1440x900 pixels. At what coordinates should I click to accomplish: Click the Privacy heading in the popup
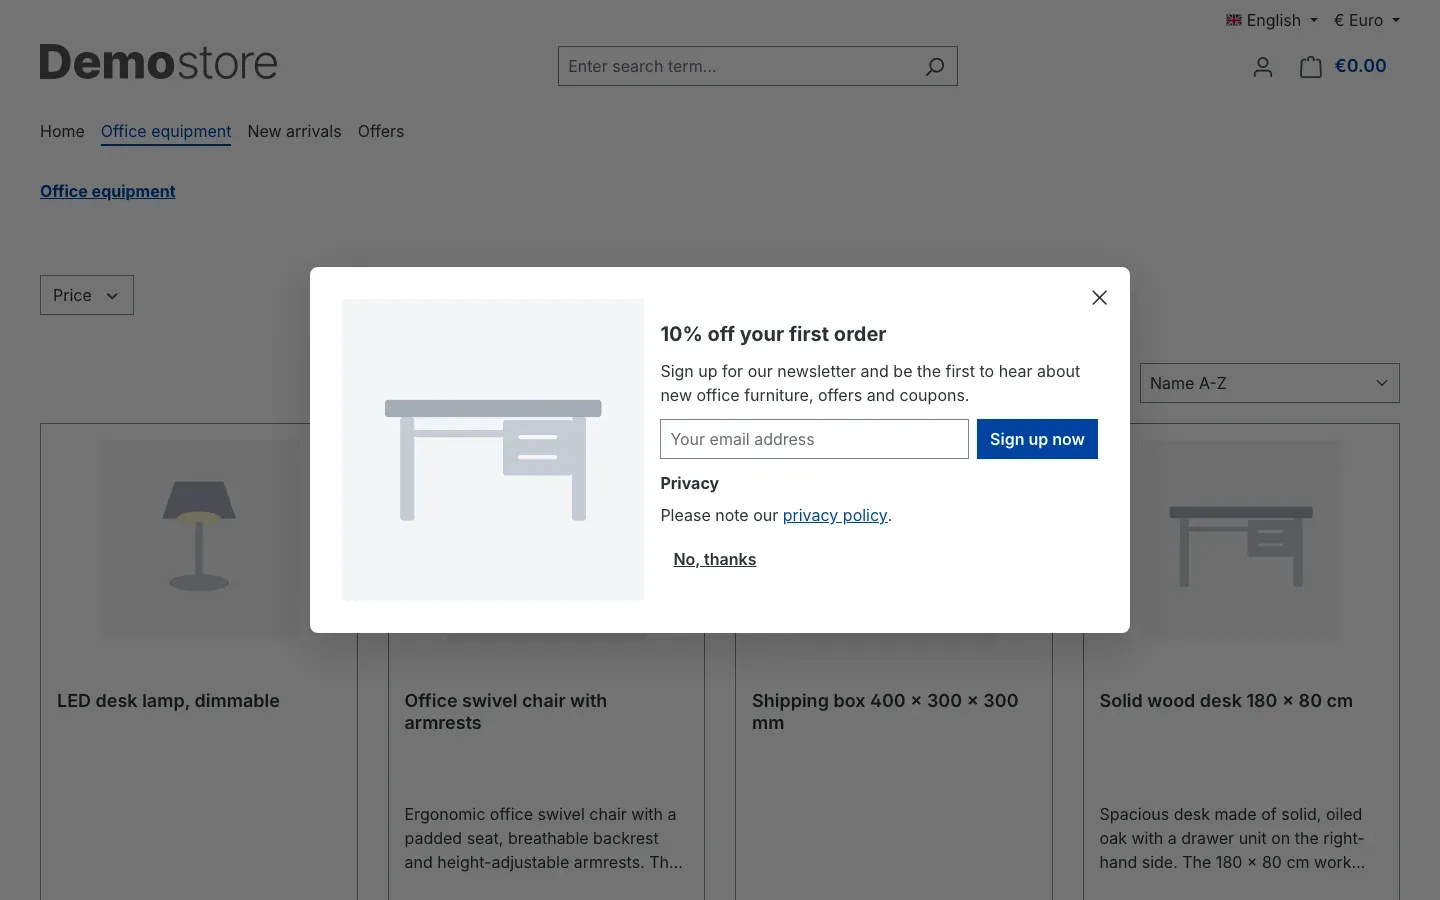[689, 484]
